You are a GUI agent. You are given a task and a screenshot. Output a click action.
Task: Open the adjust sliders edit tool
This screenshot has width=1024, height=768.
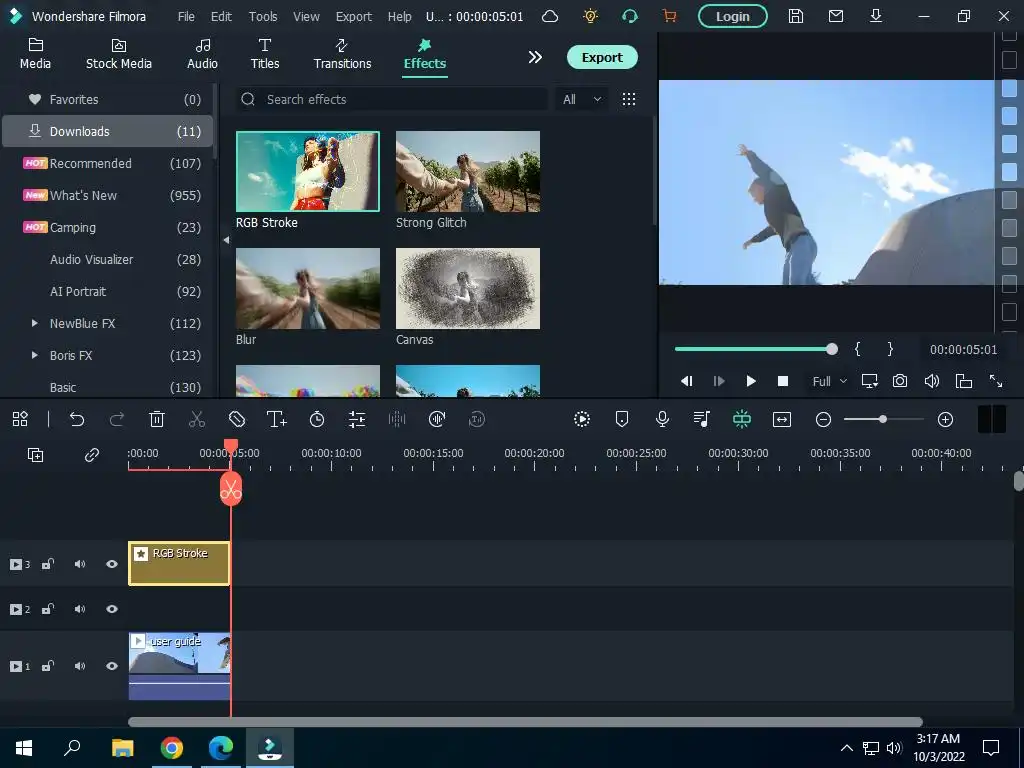point(357,419)
